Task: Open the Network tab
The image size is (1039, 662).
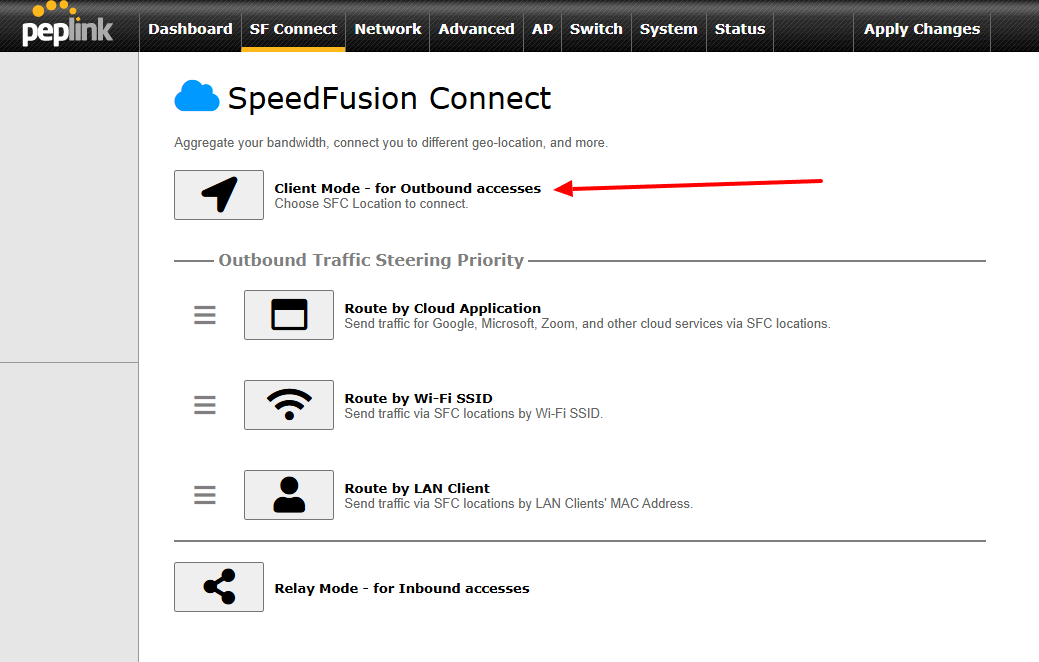Action: click(x=388, y=29)
